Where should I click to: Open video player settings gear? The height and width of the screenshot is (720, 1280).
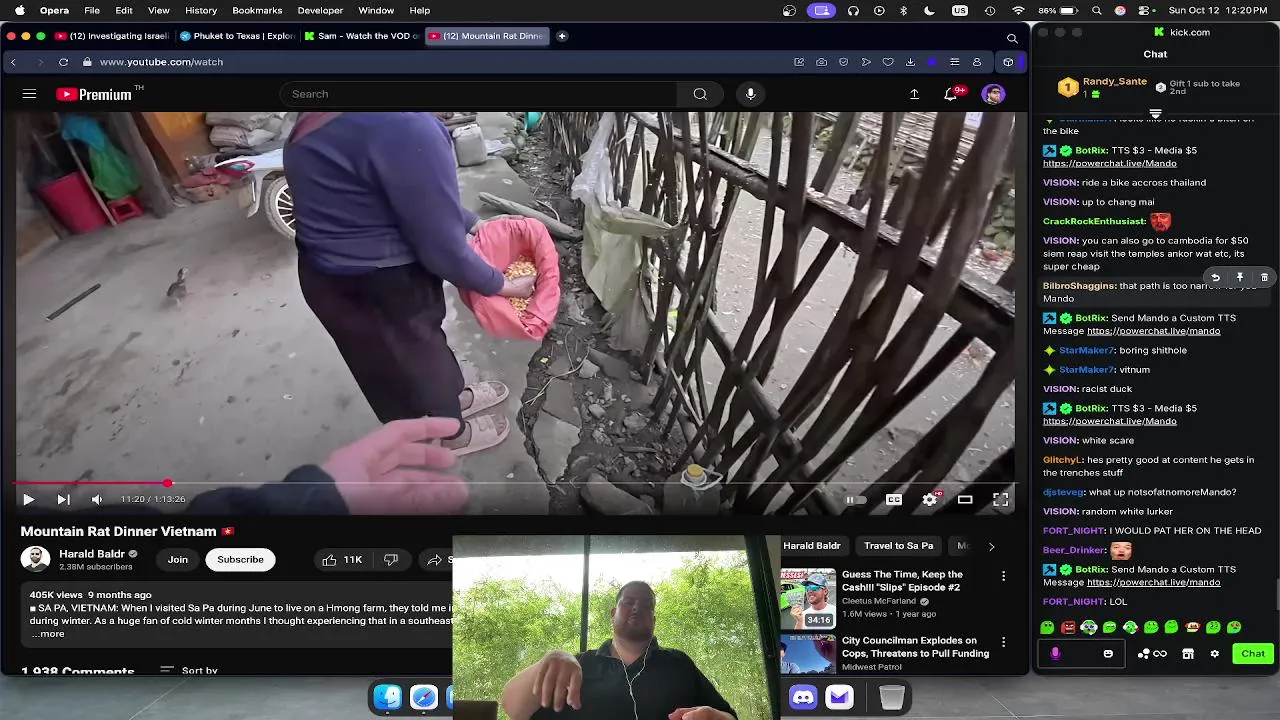[x=930, y=500]
